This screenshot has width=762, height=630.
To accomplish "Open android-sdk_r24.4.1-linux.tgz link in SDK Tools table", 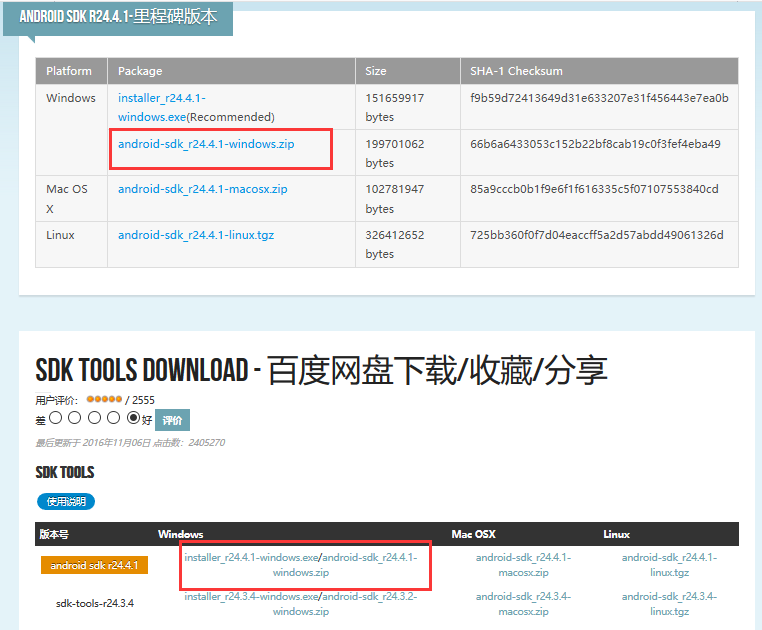I will tap(669, 565).
